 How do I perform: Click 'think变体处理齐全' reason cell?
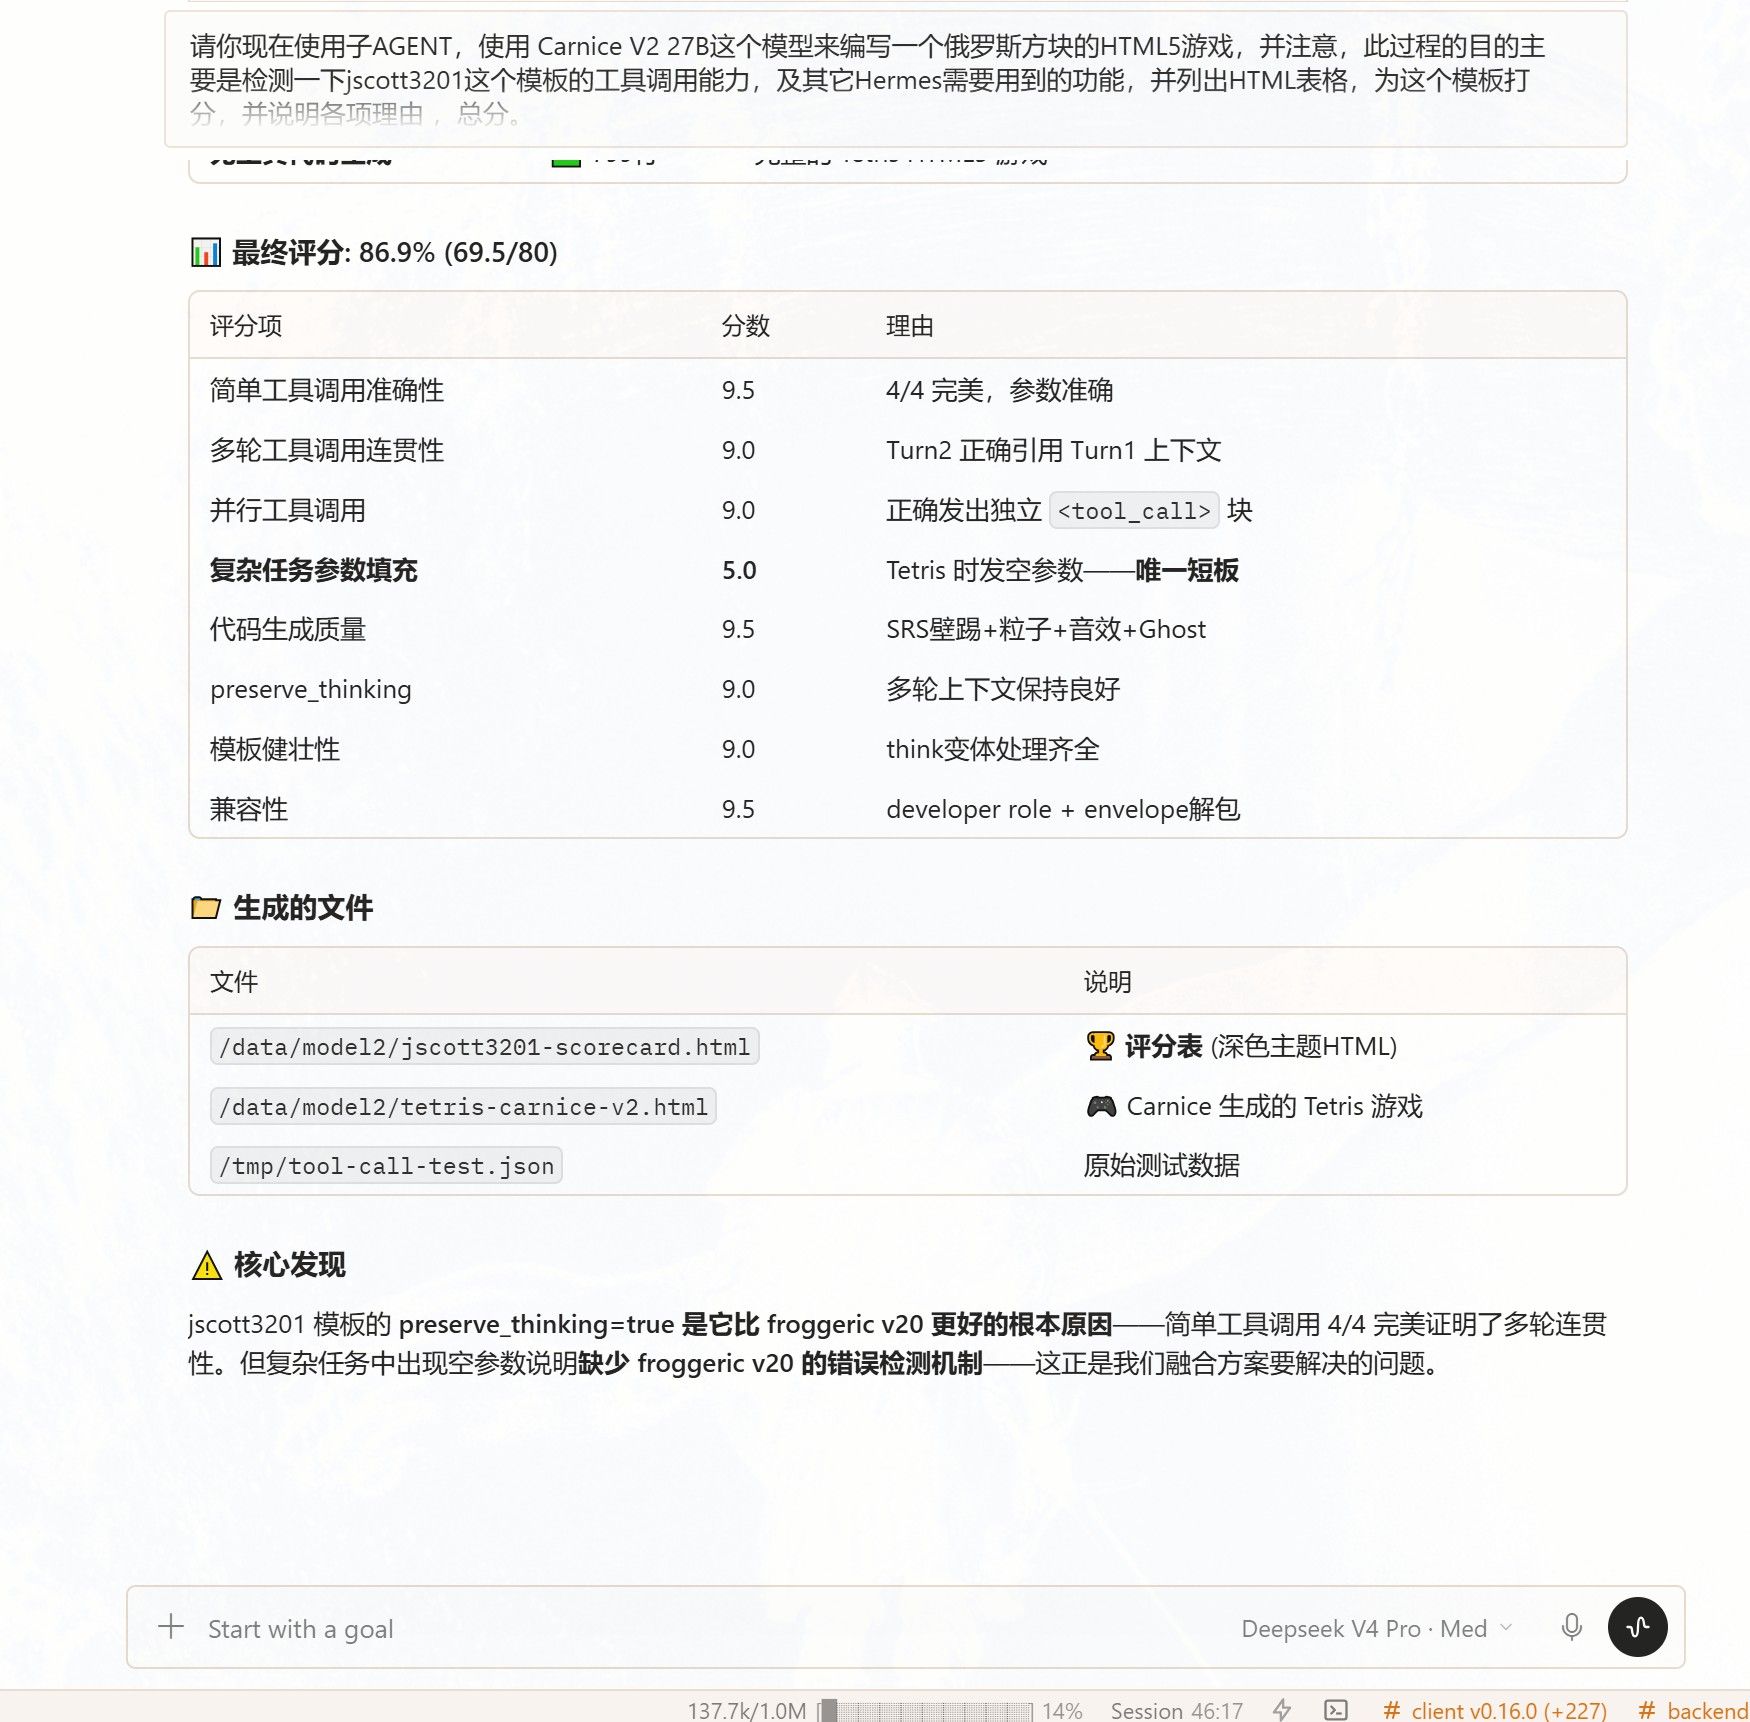pyautogui.click(x=993, y=749)
